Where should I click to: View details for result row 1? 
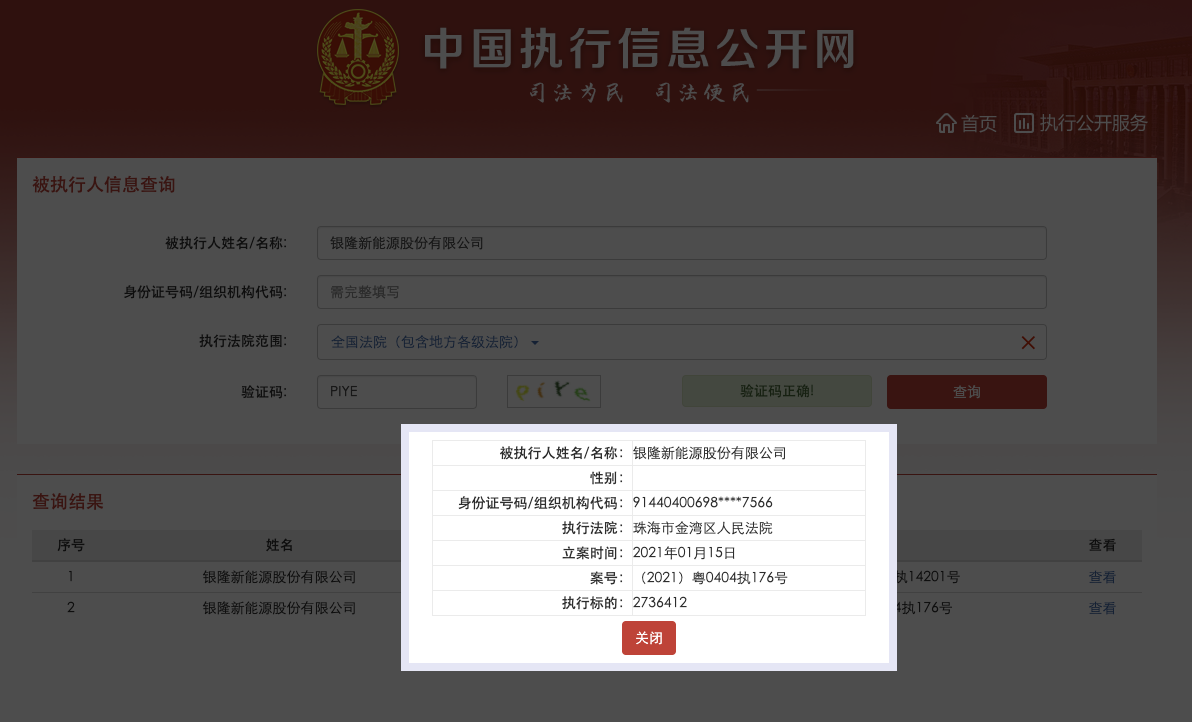pyautogui.click(x=1102, y=577)
